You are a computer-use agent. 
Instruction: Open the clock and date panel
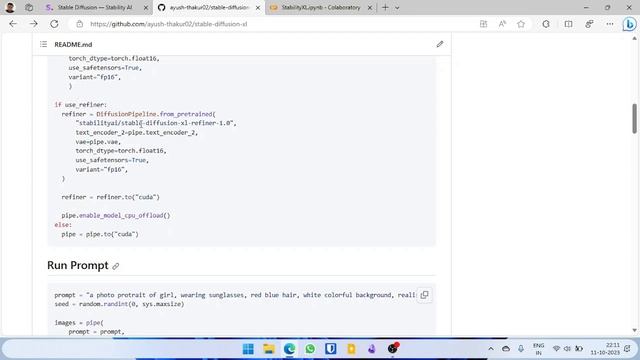605,349
